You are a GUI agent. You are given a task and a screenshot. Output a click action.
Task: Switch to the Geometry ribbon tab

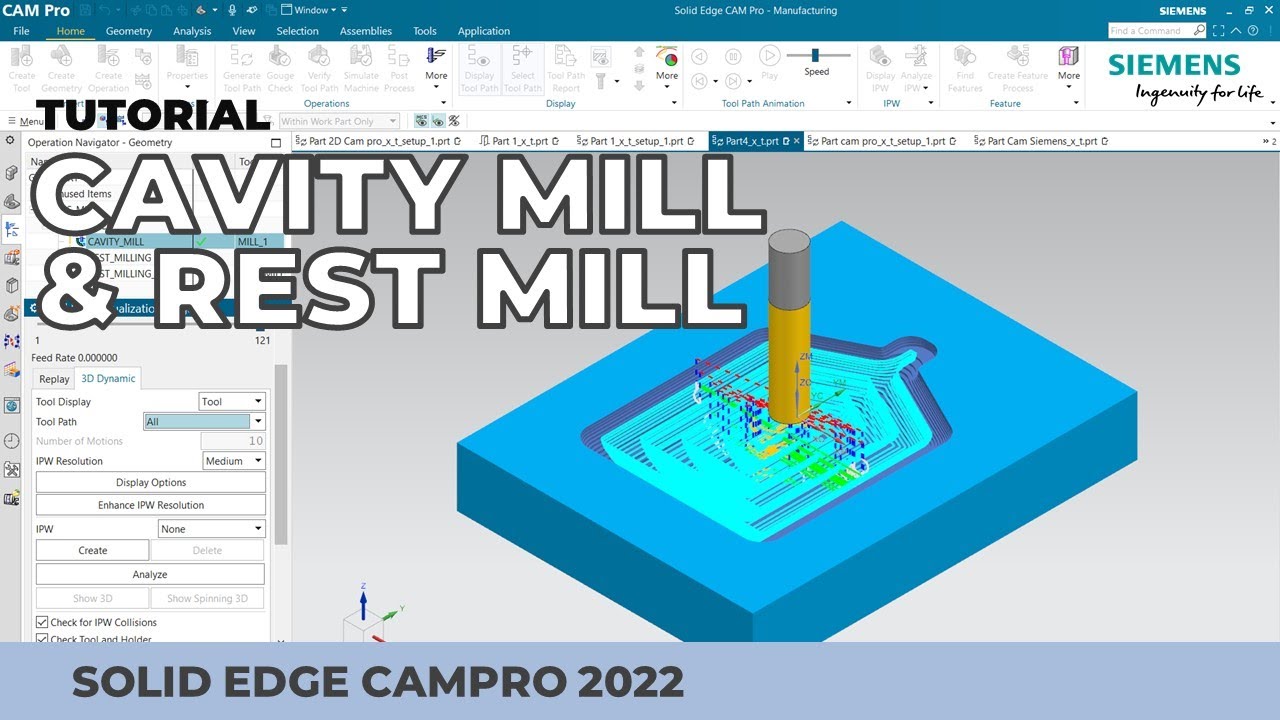129,31
